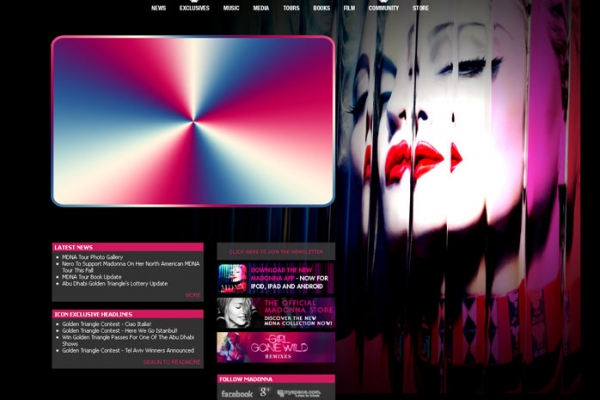
Task: Open the EXCLUSIVES menu item
Action: [x=194, y=8]
